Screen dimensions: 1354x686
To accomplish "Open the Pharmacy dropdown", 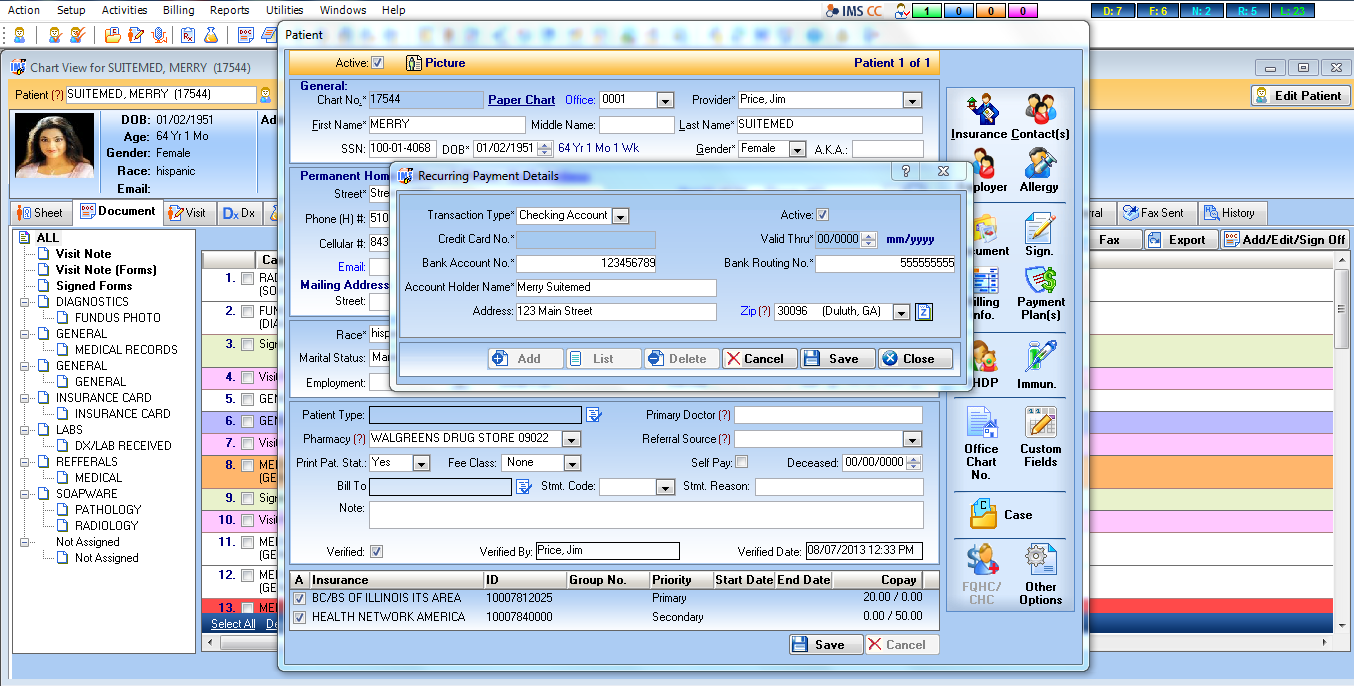I will click(x=571, y=439).
